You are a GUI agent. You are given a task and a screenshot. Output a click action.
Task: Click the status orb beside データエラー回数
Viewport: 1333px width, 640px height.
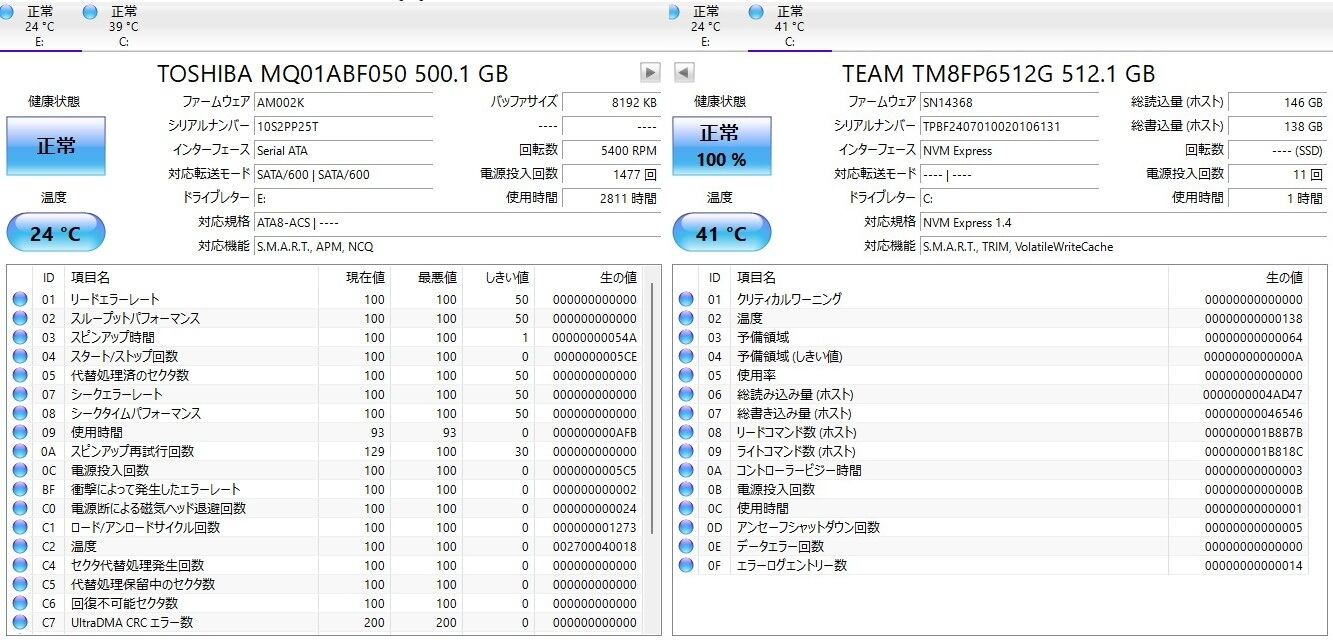pos(685,547)
